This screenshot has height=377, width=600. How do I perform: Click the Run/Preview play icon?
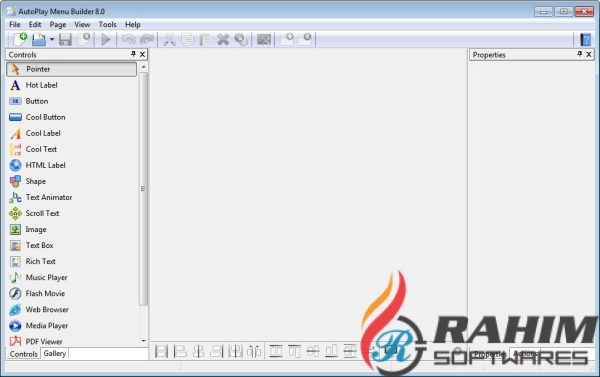pos(106,39)
